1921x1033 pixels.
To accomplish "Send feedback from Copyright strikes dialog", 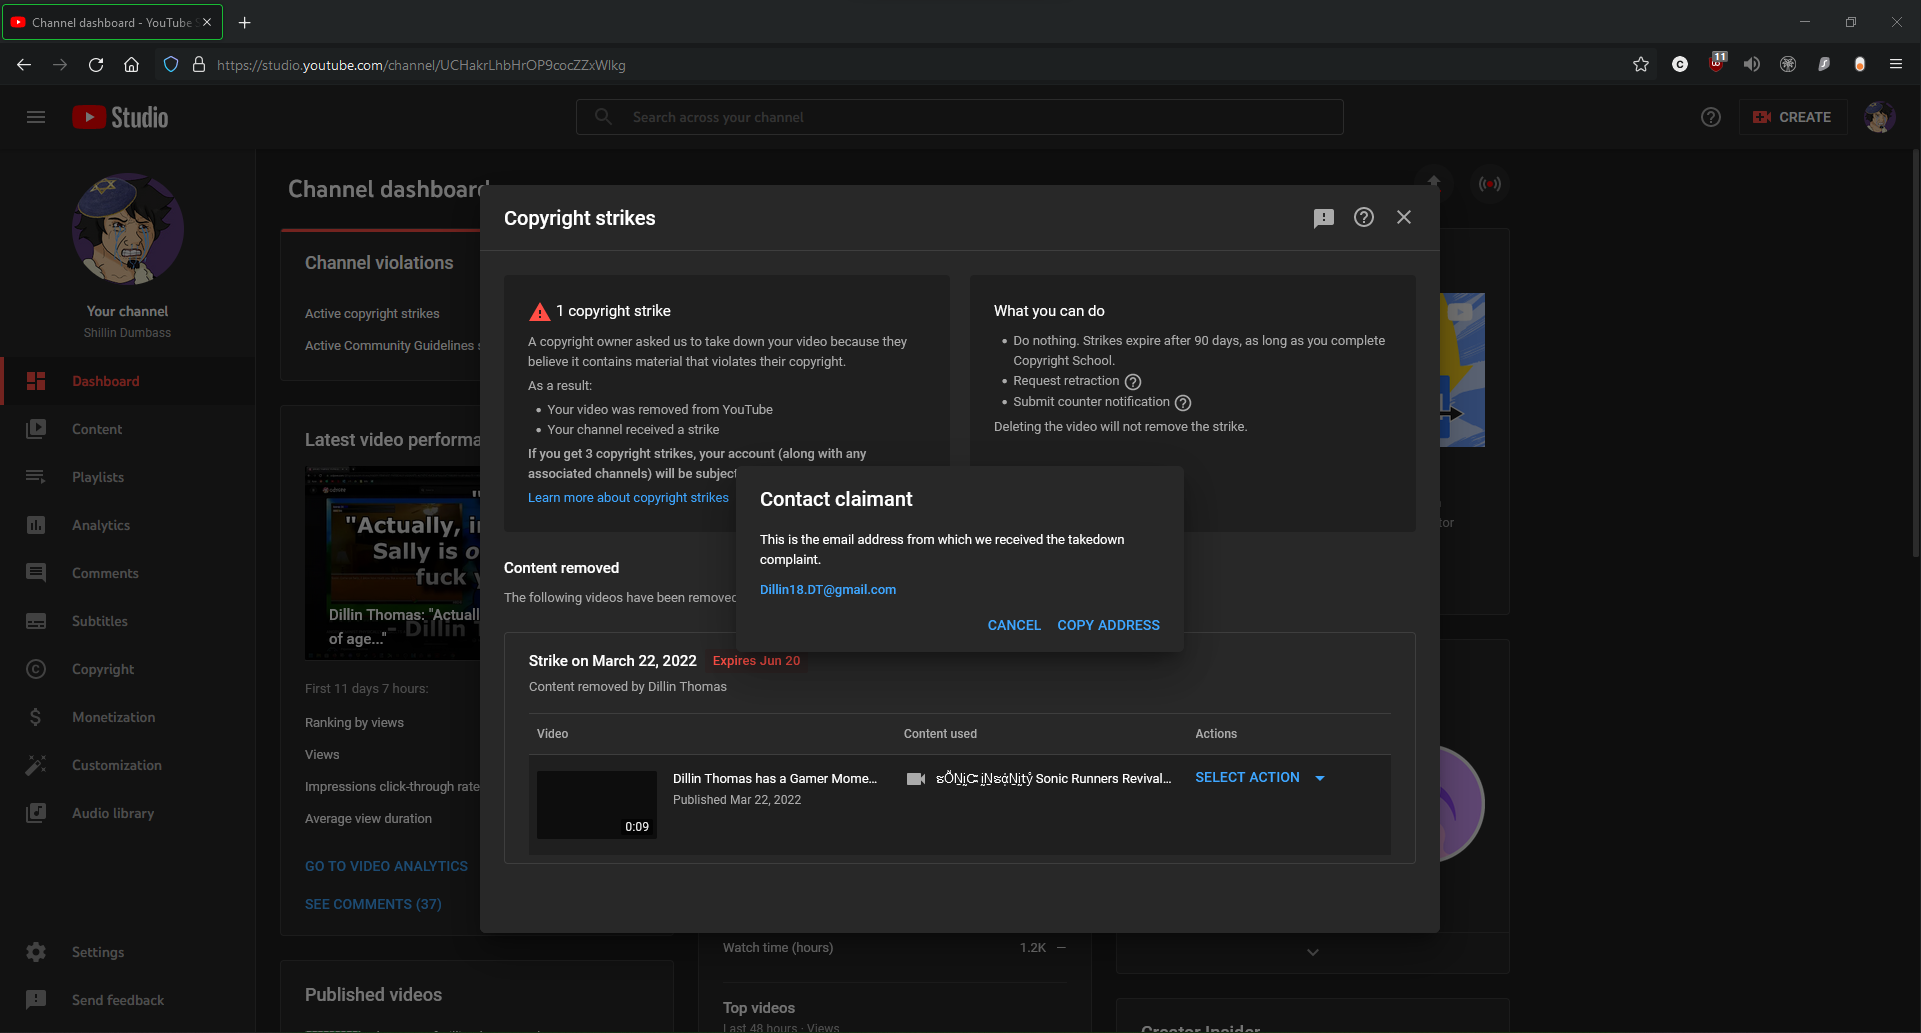I will (1324, 218).
